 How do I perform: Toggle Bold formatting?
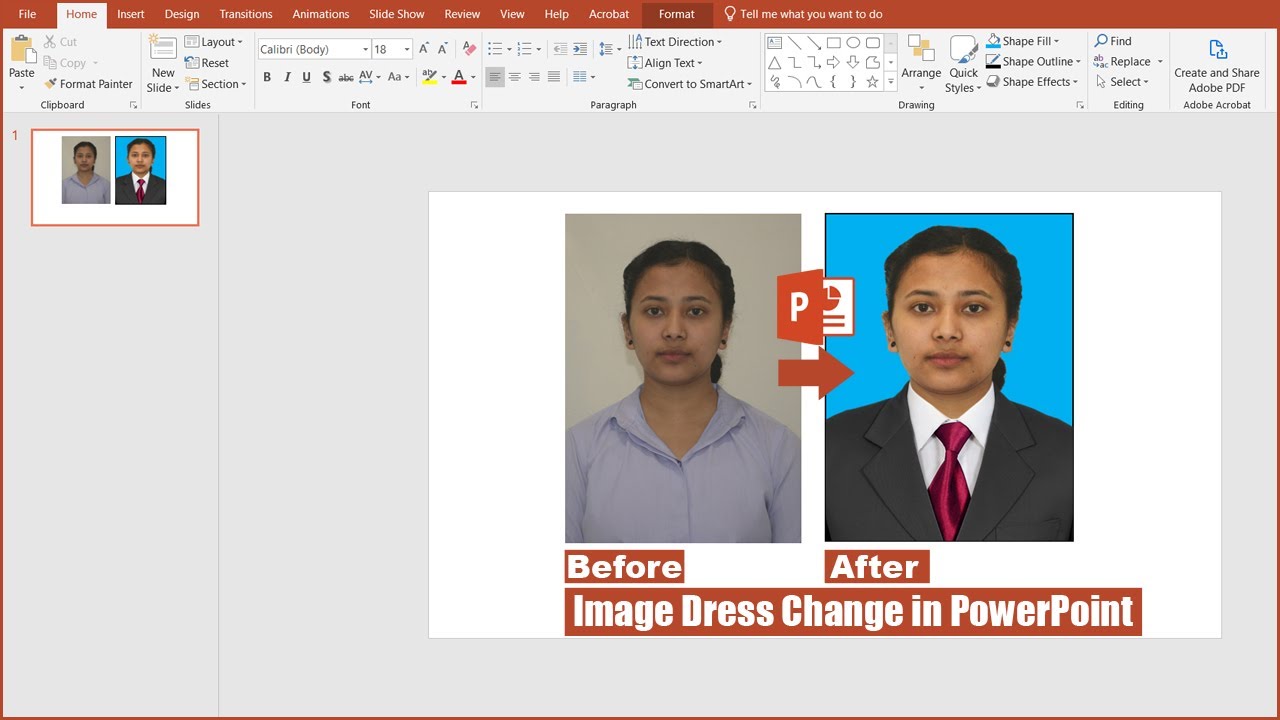click(267, 77)
